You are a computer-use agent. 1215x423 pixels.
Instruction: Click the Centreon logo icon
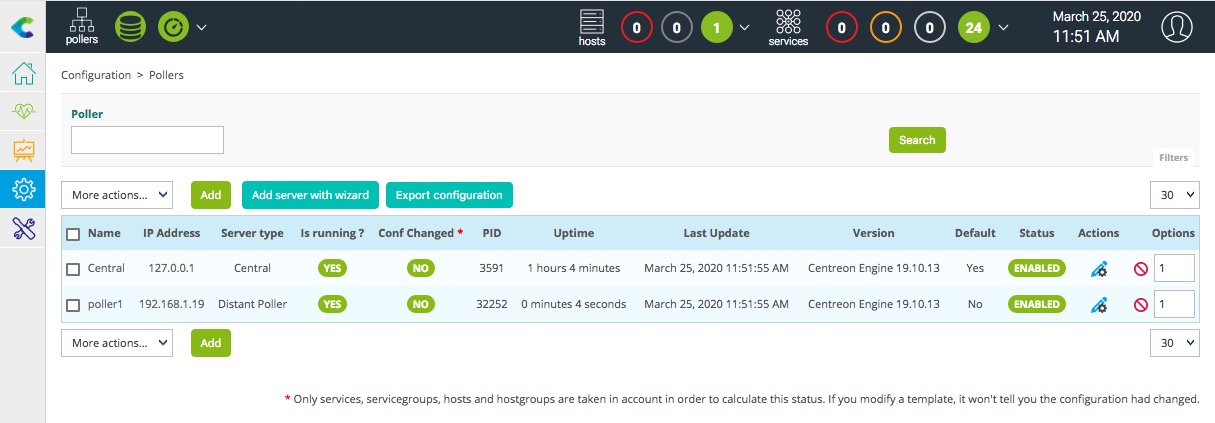[22, 27]
